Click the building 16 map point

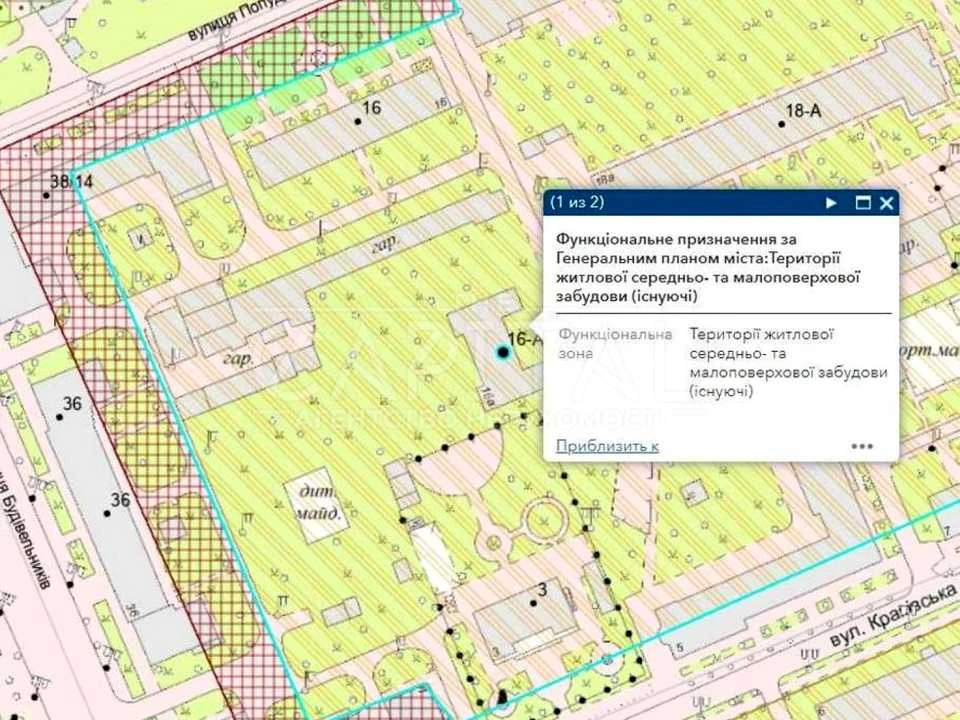358,121
